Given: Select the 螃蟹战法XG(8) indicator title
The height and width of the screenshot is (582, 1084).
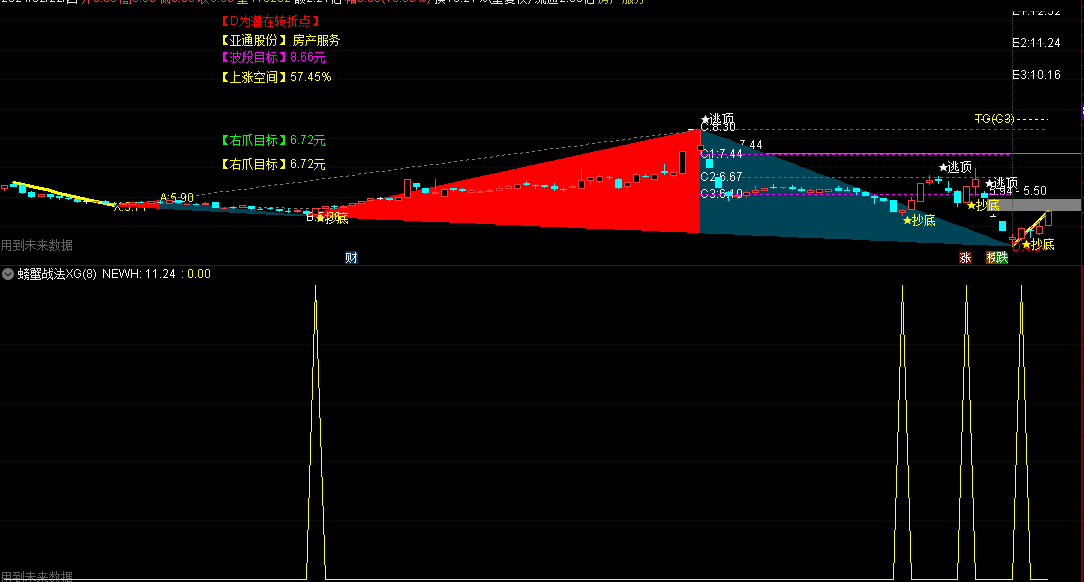Looking at the screenshot, I should tap(57, 274).
